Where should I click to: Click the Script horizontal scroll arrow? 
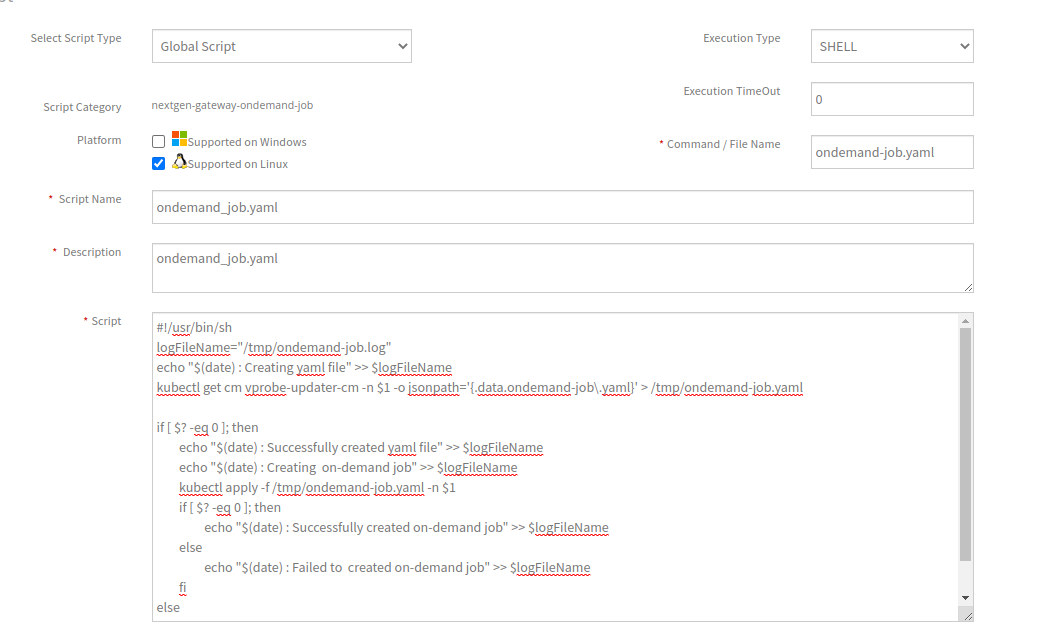[965, 597]
